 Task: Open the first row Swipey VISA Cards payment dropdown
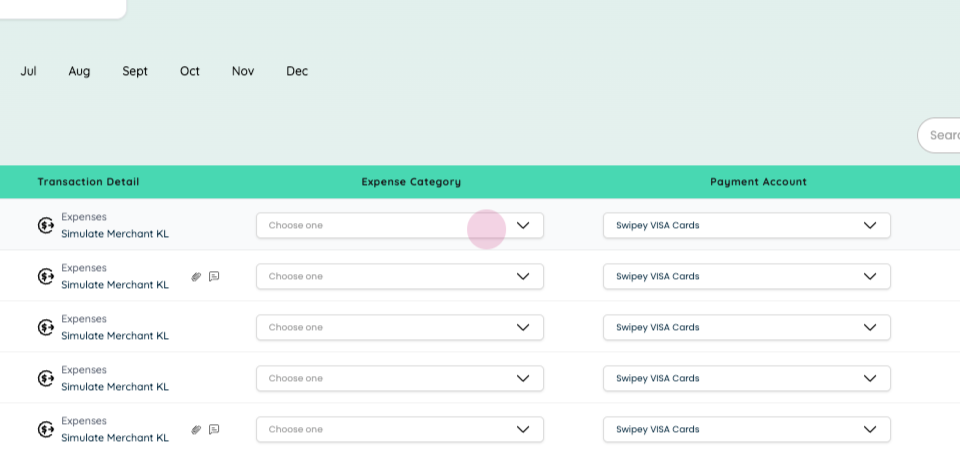(x=747, y=225)
